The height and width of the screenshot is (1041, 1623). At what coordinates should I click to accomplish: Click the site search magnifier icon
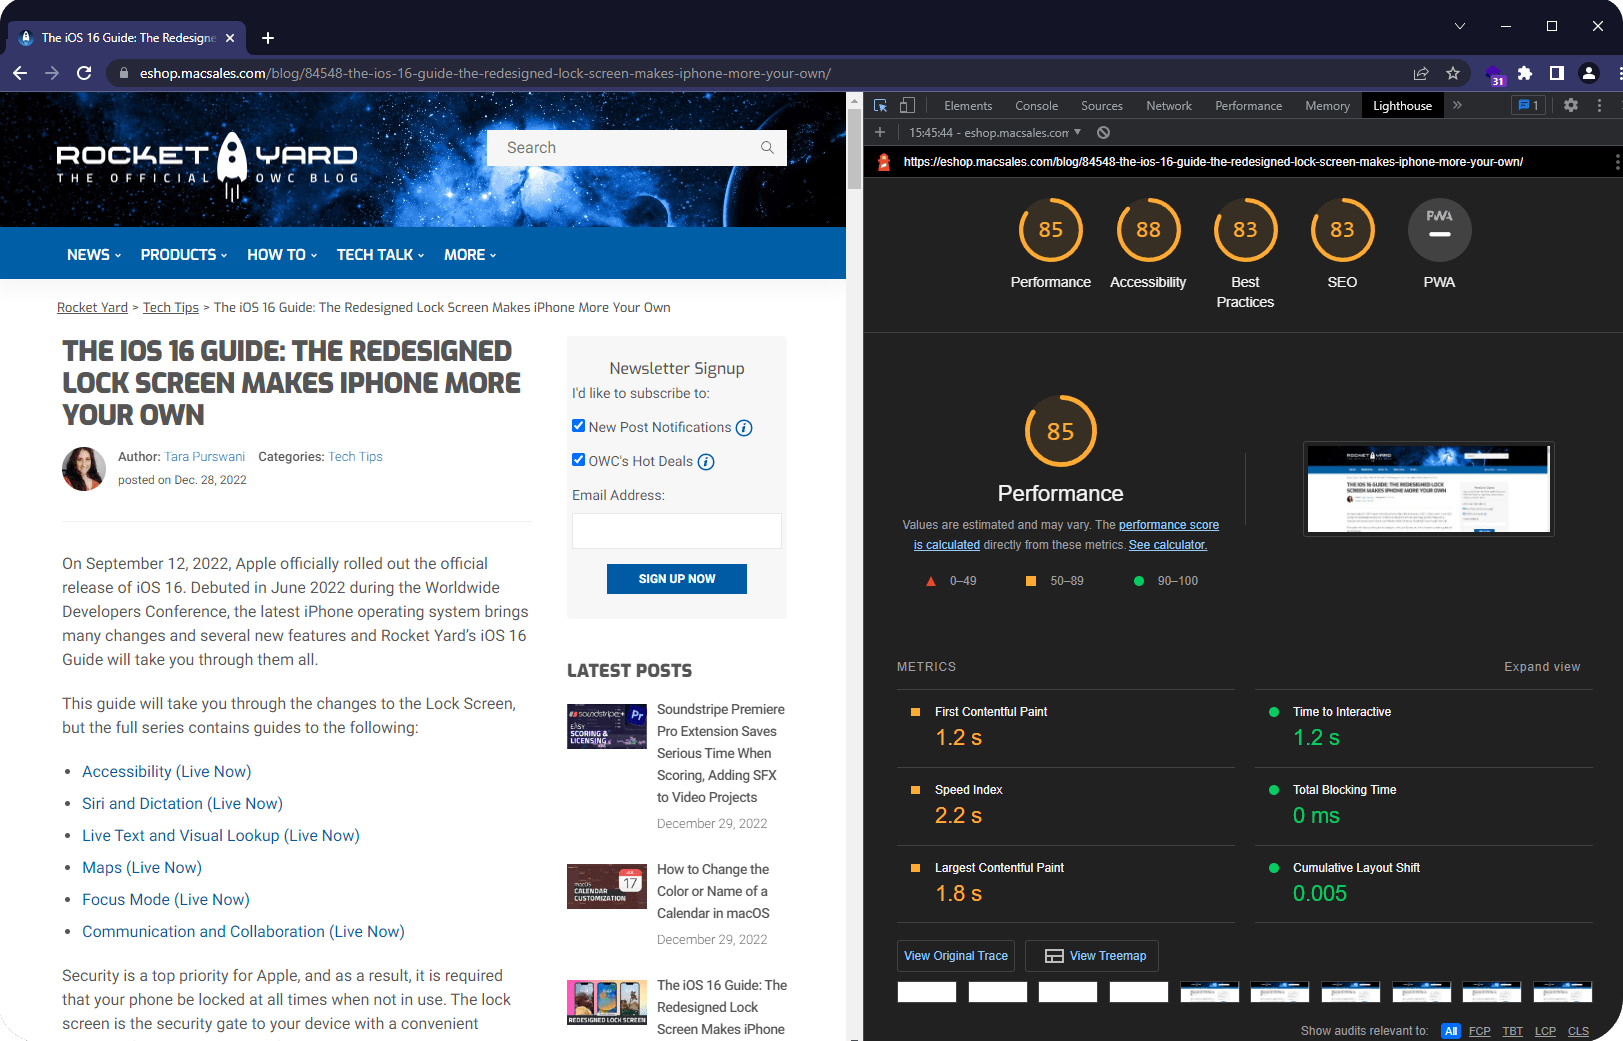tap(767, 148)
